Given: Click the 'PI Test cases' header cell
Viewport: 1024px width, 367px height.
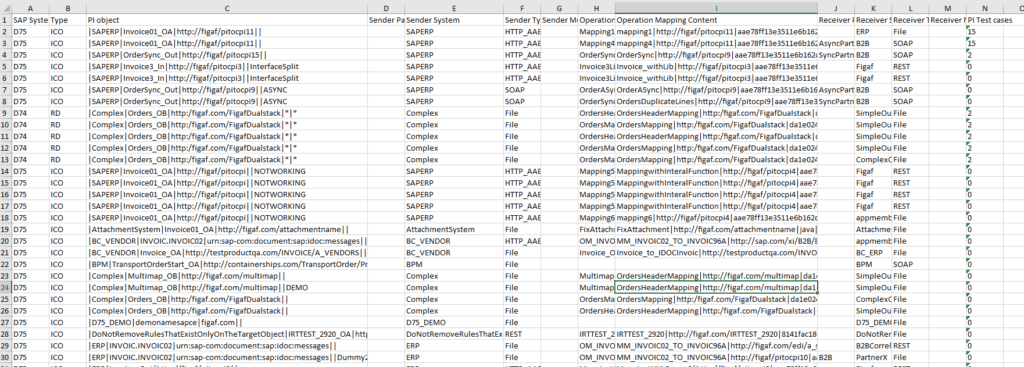Looking at the screenshot, I should click(984, 20).
